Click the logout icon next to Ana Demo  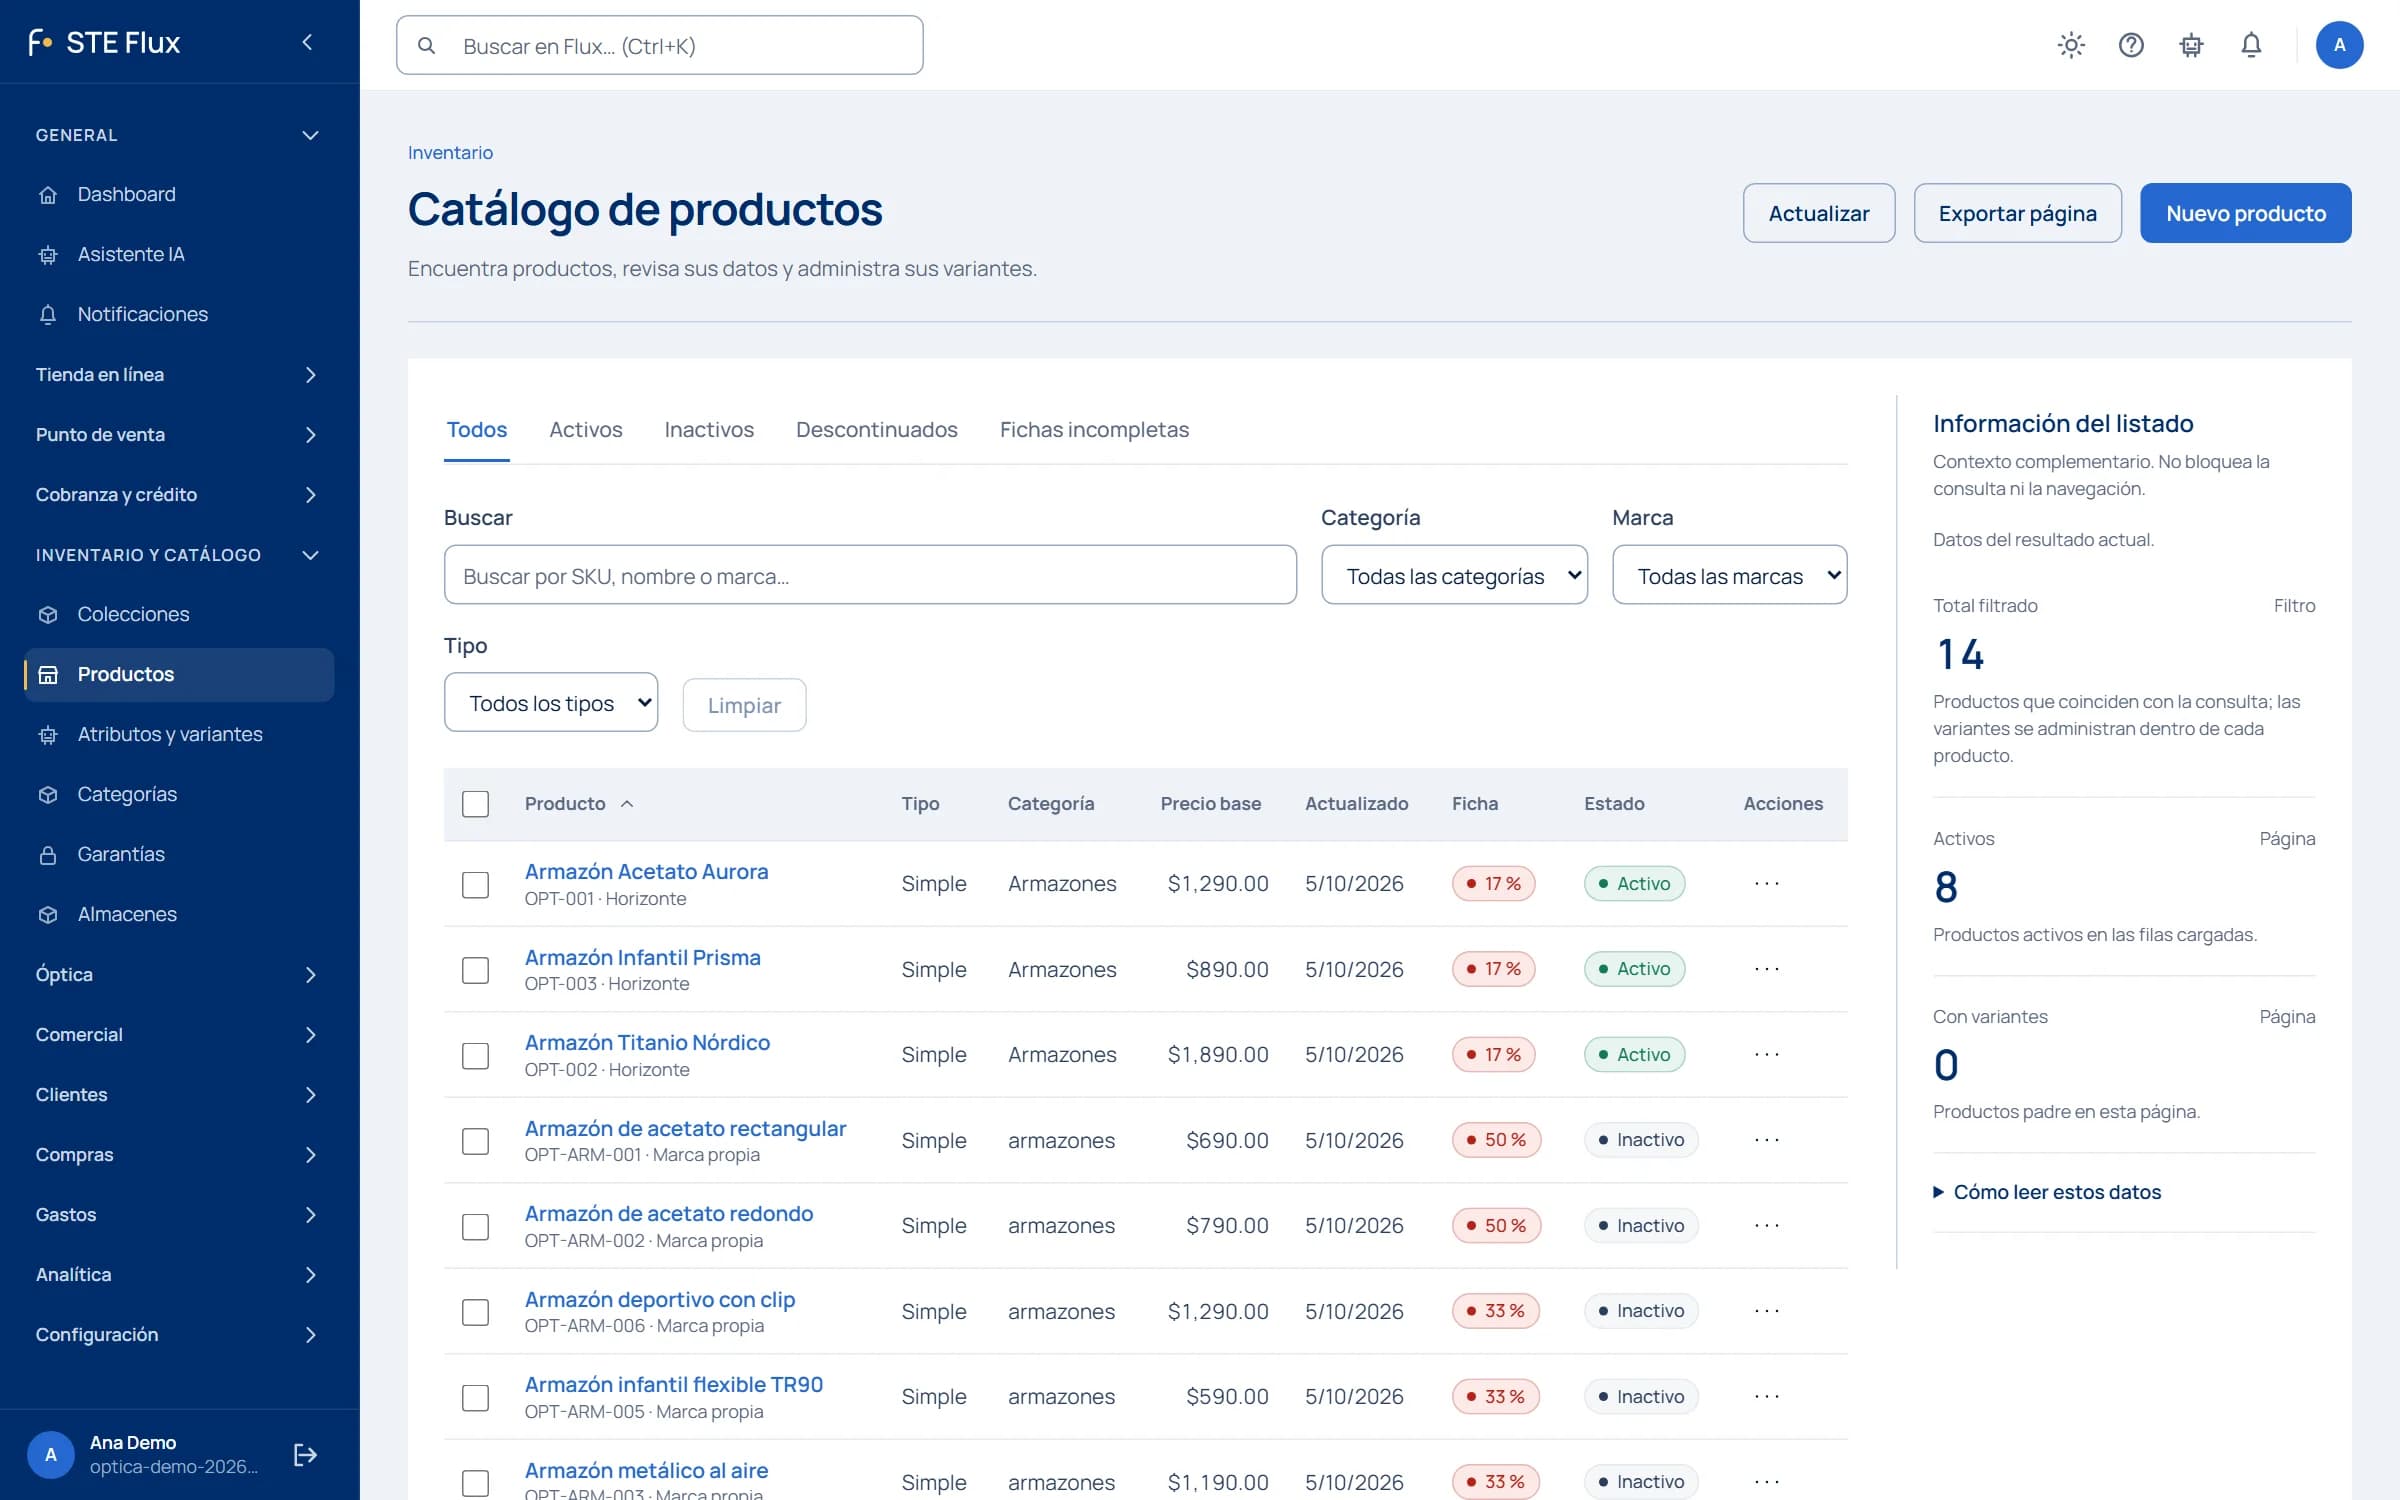(305, 1454)
